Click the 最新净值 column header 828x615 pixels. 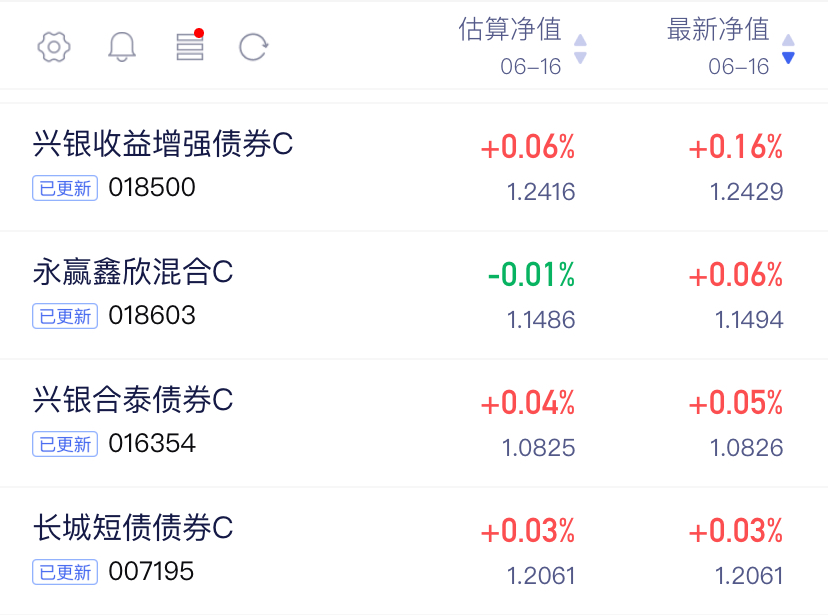718,29
